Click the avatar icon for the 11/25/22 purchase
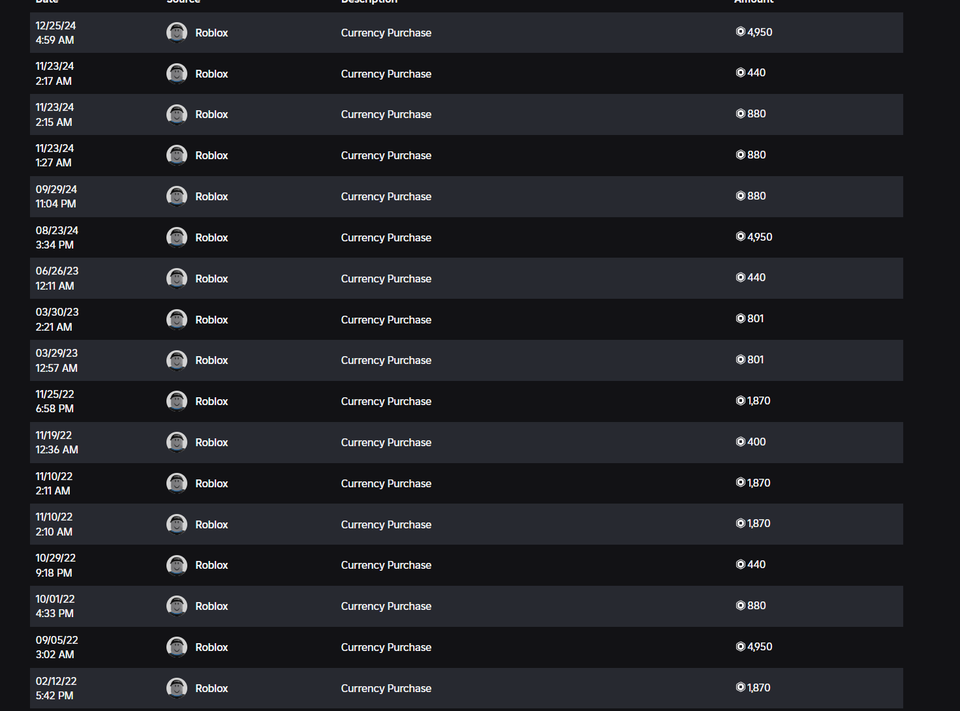Screen dimensions: 960x711 point(177,401)
